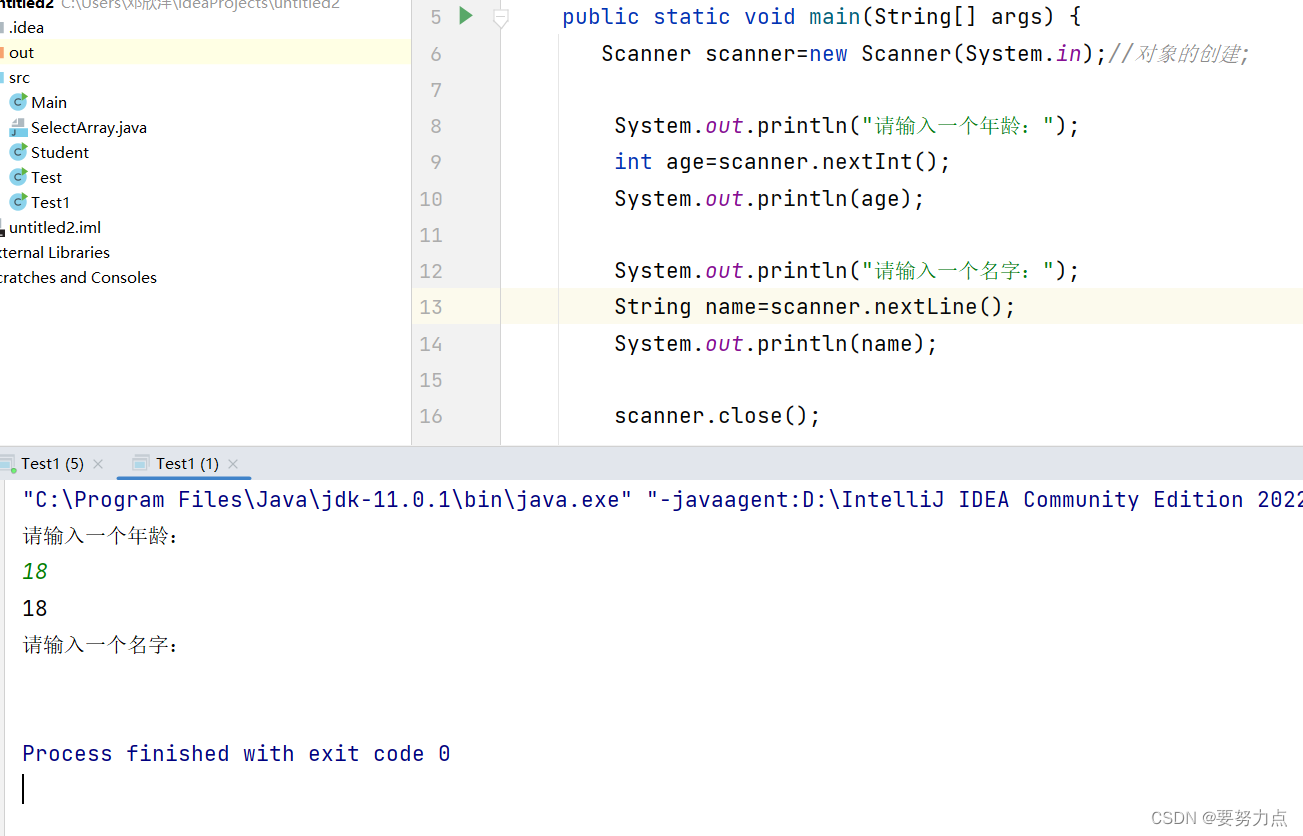
Task: Select the .idea folder in project tree
Action: point(26,27)
